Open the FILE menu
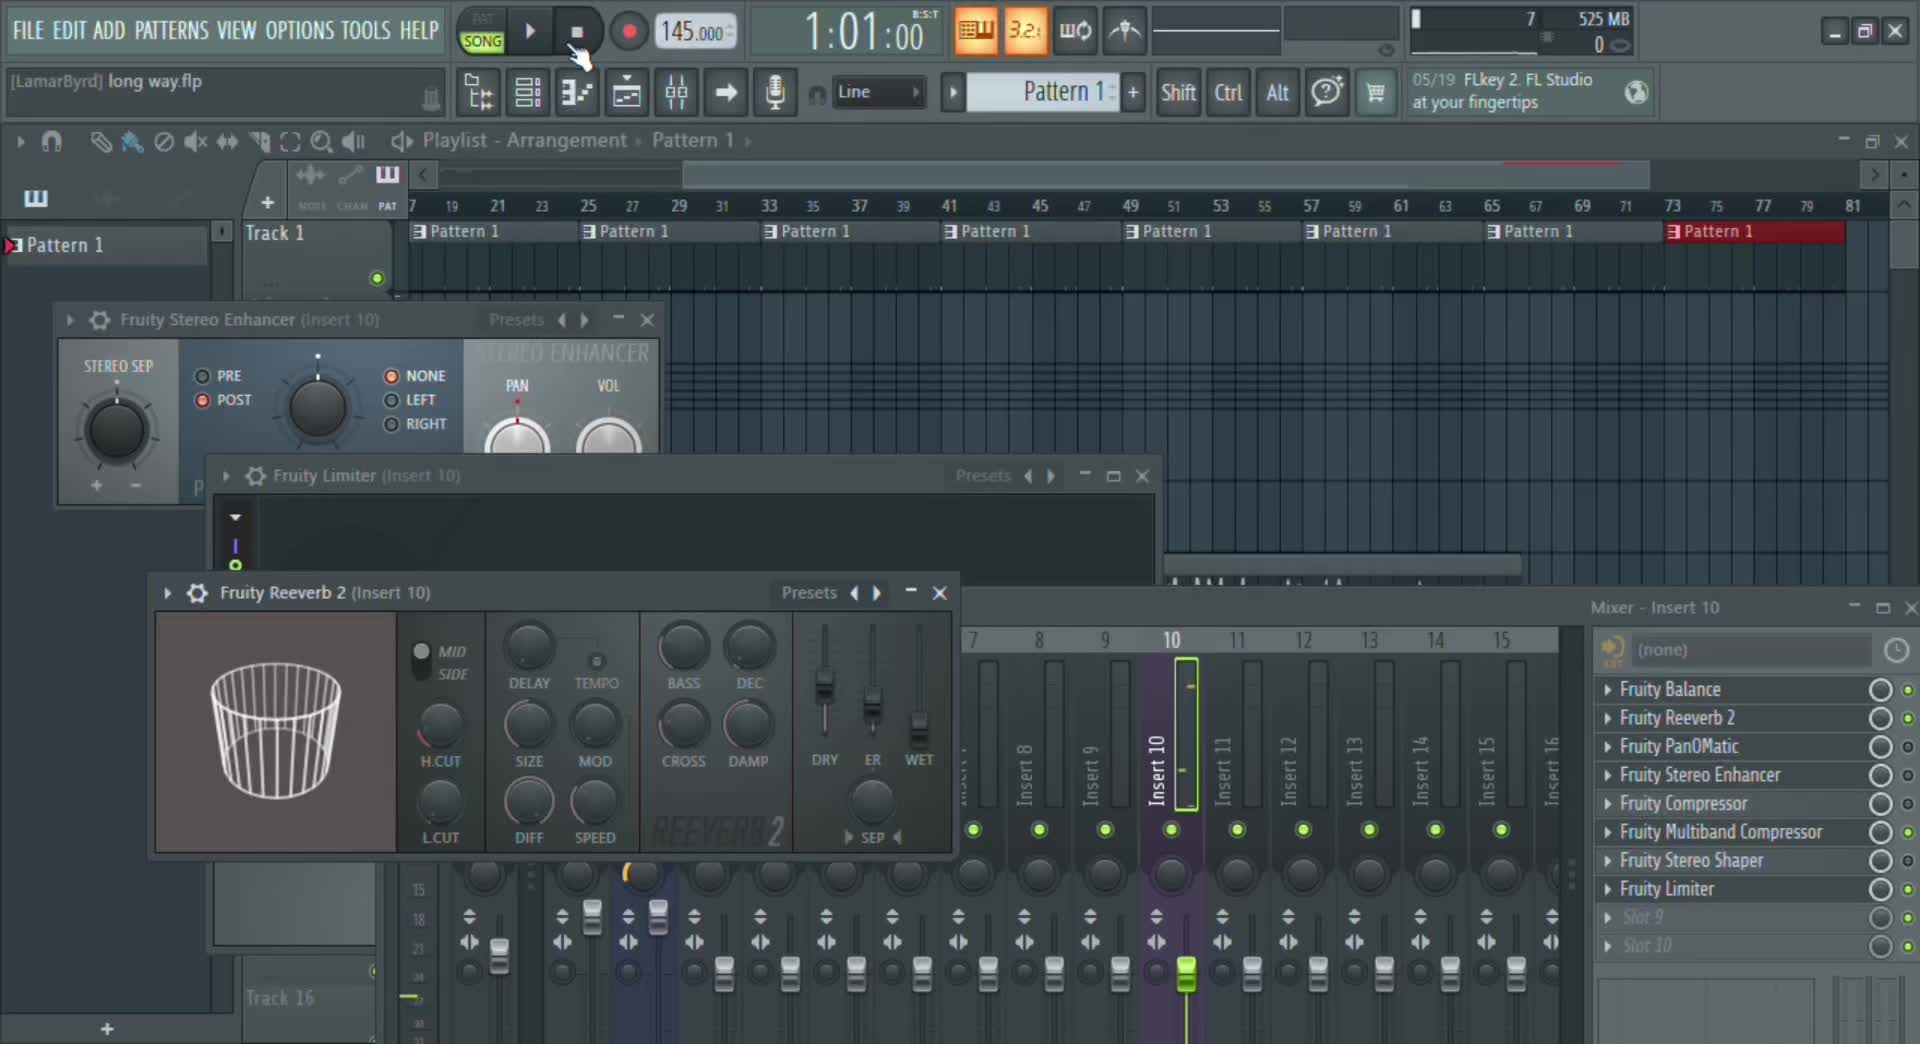Viewport: 1920px width, 1044px height. coord(28,31)
